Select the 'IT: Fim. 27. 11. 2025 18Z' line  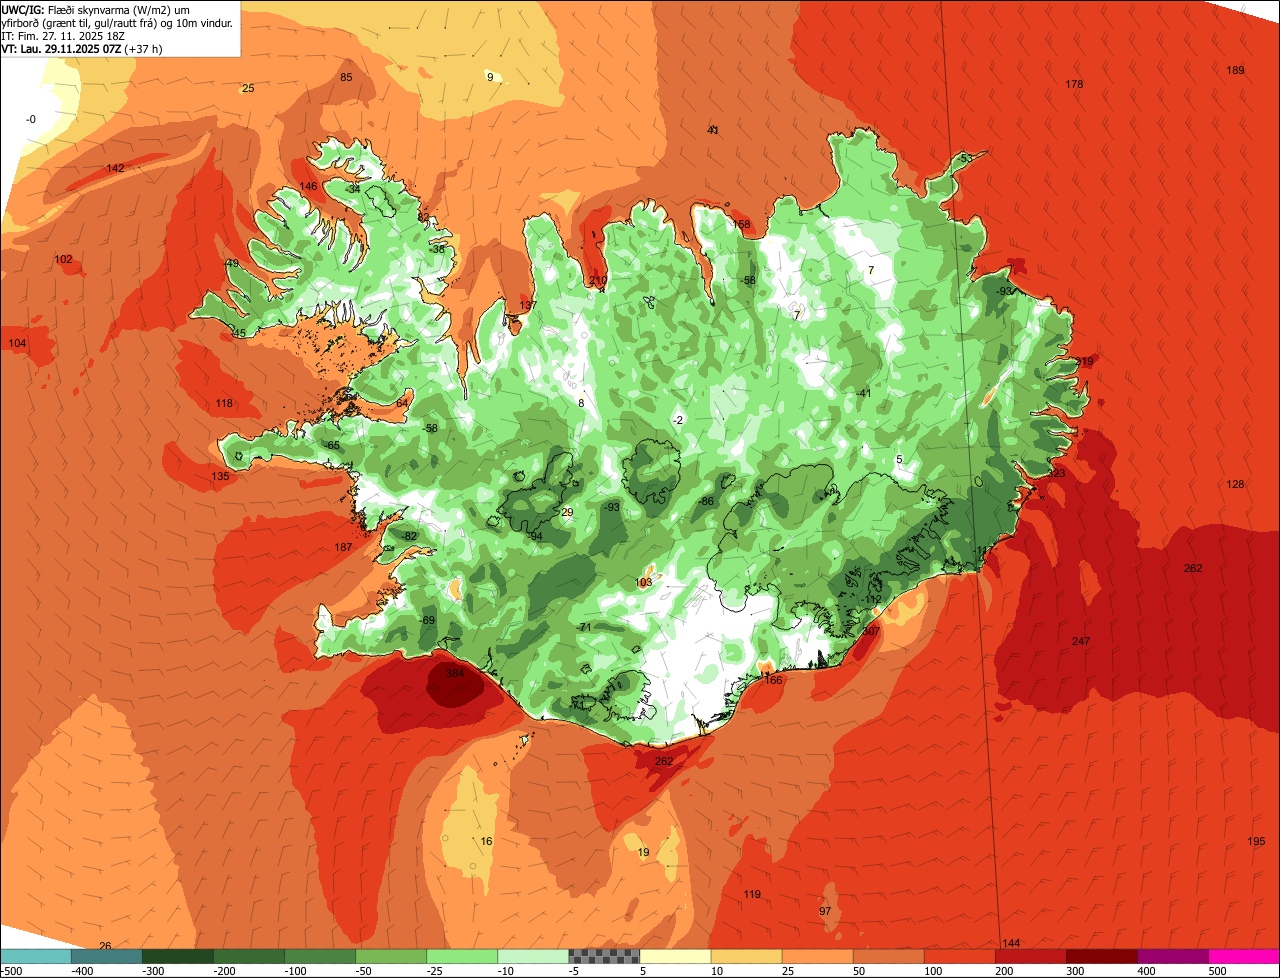(x=64, y=36)
